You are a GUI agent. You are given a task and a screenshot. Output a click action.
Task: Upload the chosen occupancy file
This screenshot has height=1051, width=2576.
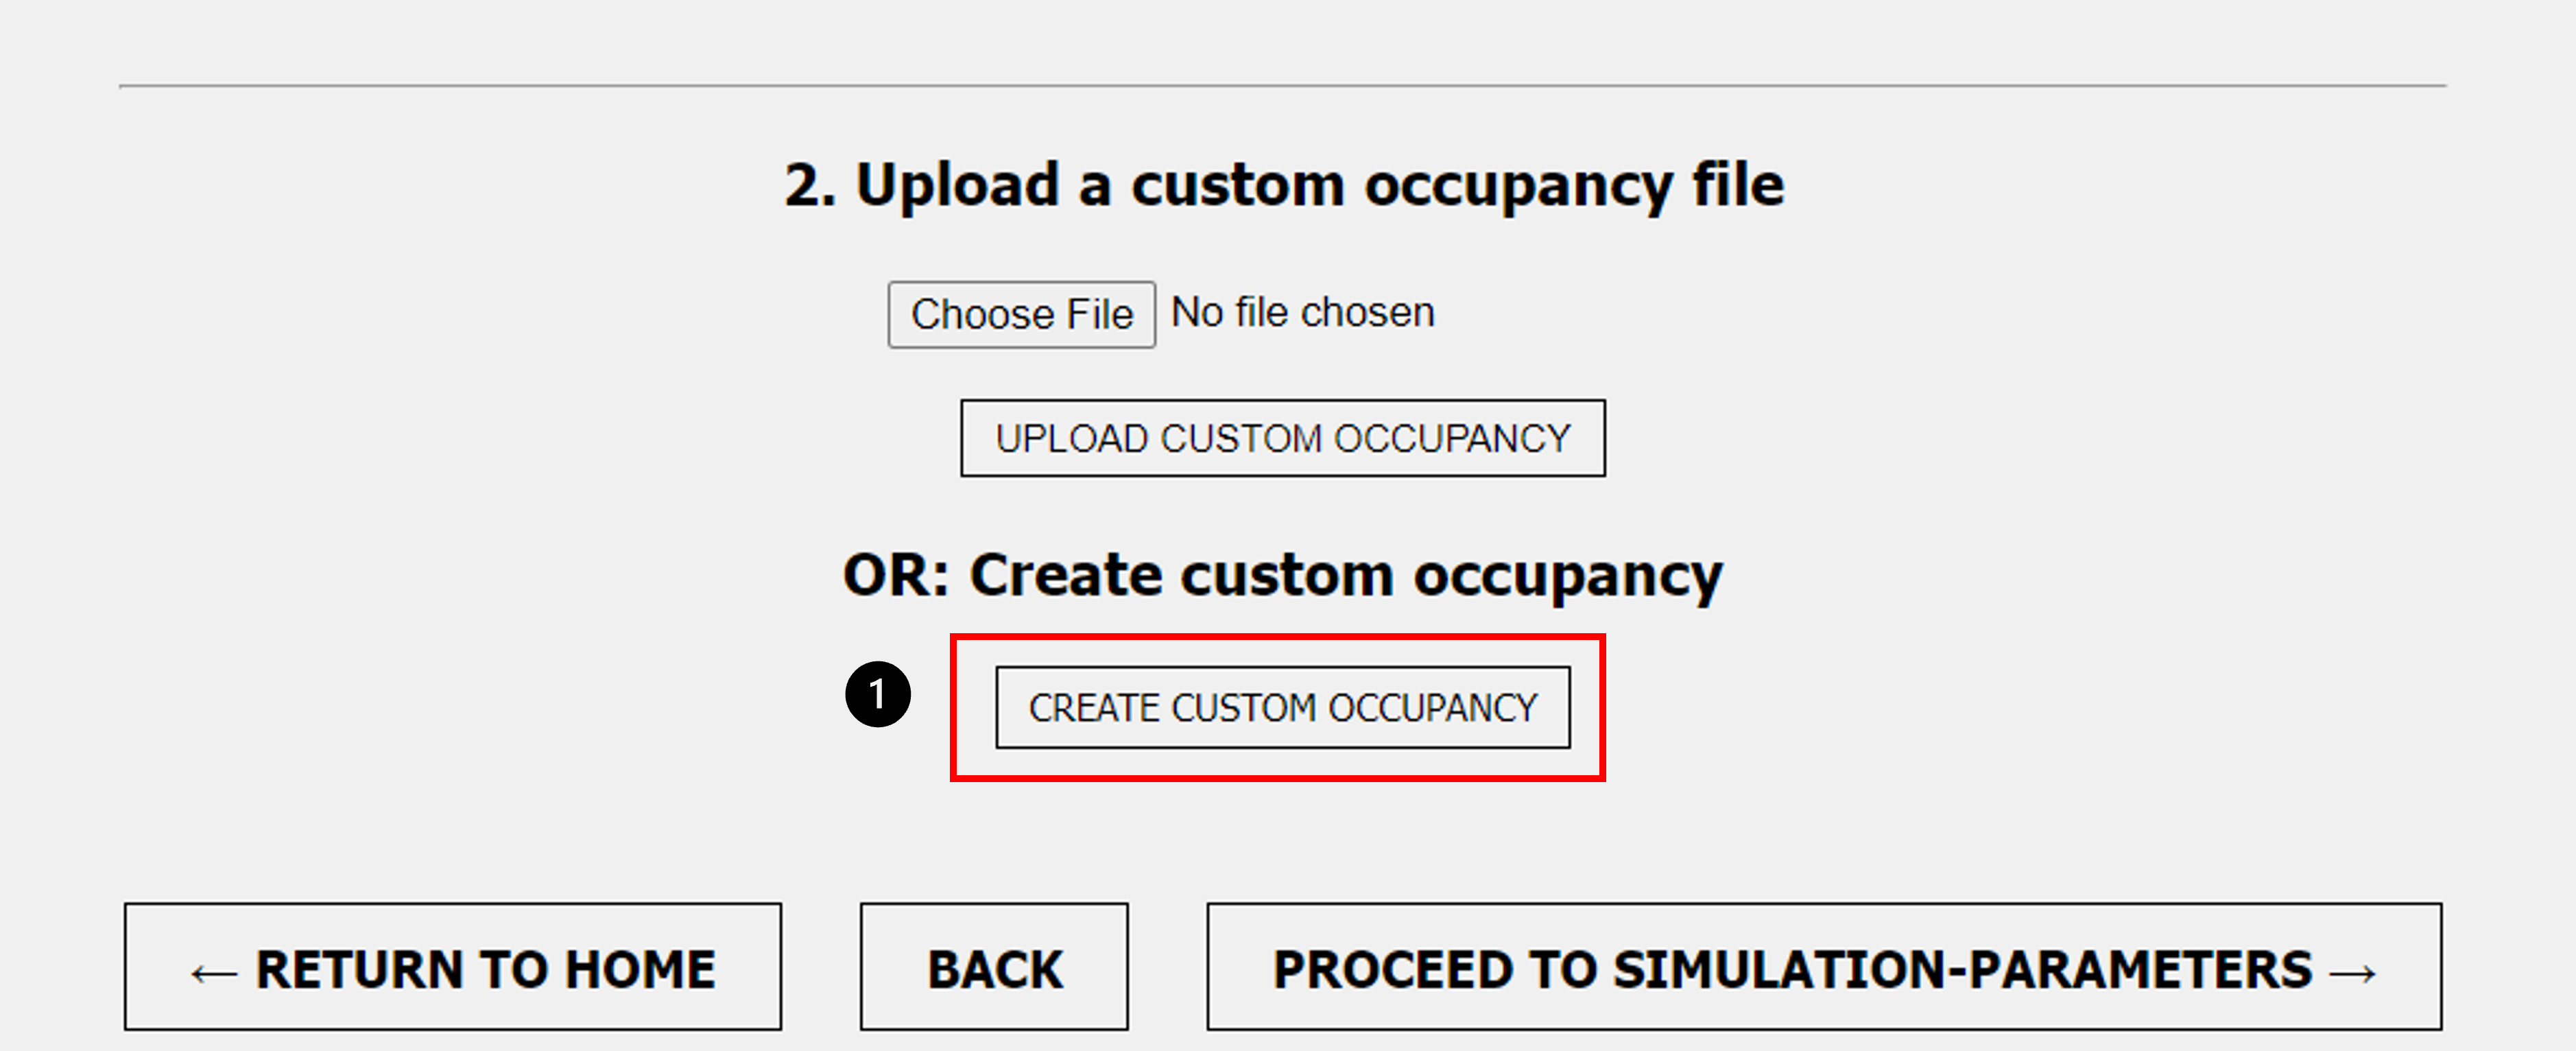pyautogui.click(x=1283, y=438)
